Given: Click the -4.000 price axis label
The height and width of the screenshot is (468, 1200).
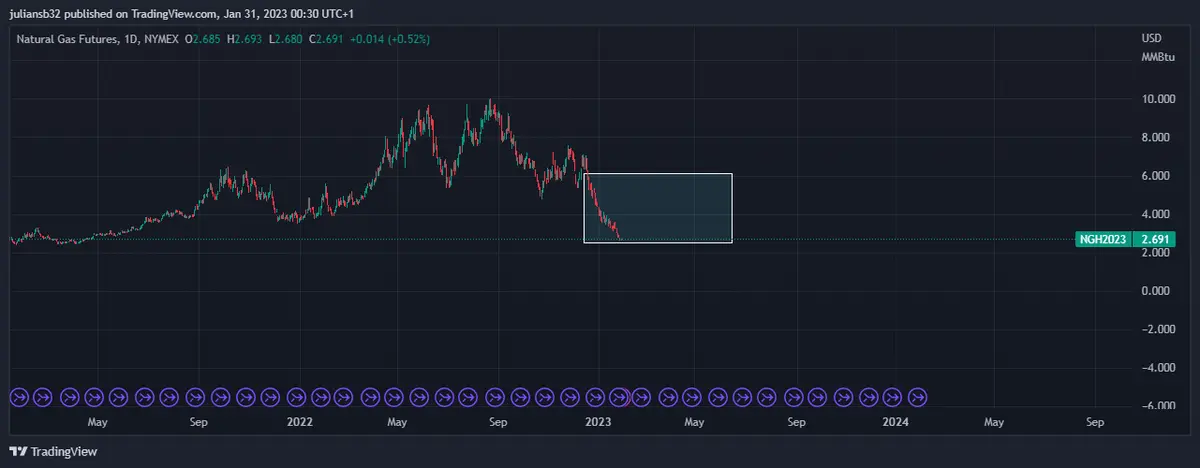Looking at the screenshot, I should (x=1158, y=368).
